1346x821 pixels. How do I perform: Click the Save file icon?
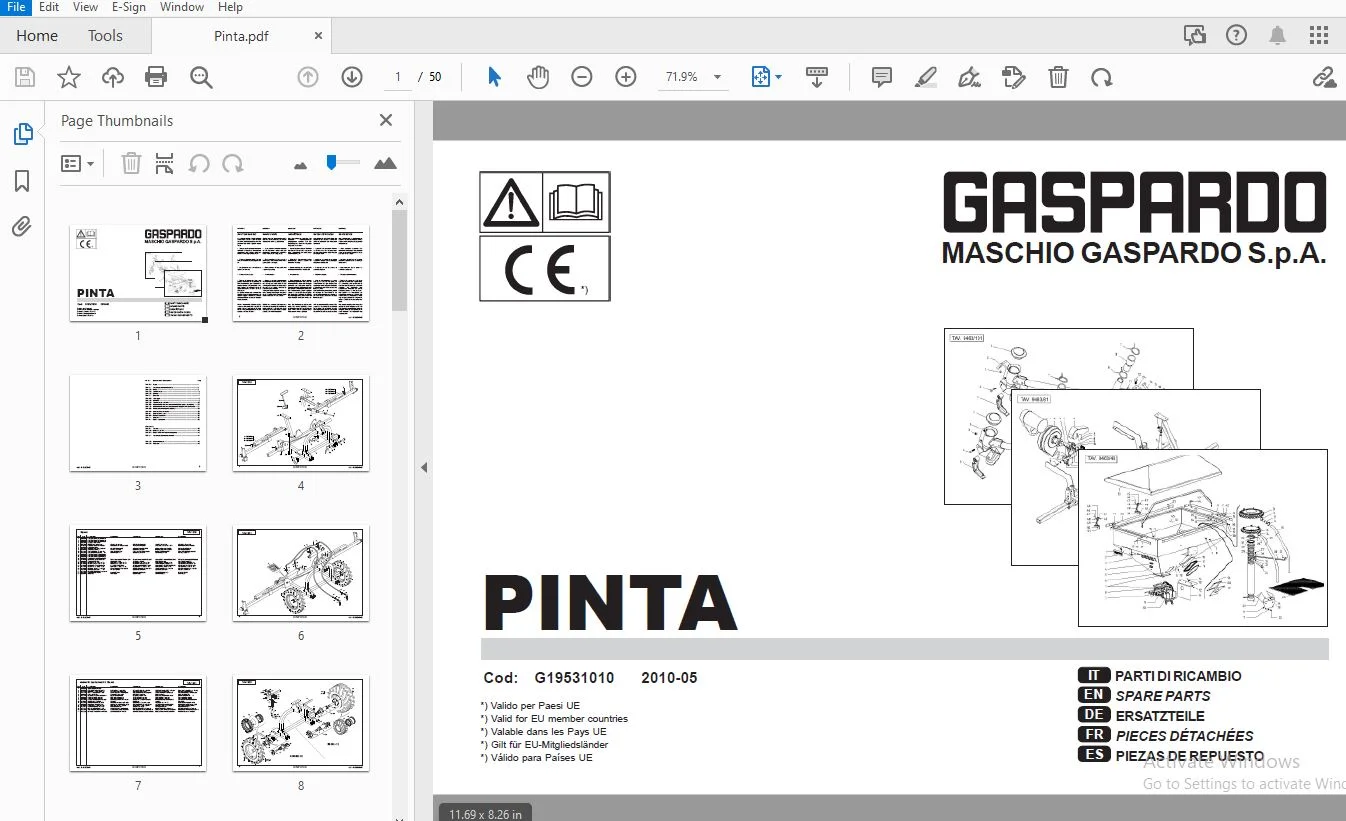click(x=25, y=77)
